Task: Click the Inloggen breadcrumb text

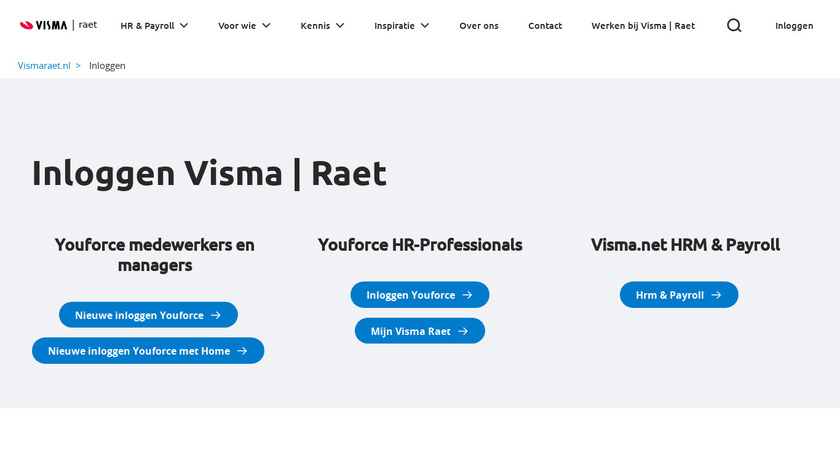Action: tap(107, 65)
